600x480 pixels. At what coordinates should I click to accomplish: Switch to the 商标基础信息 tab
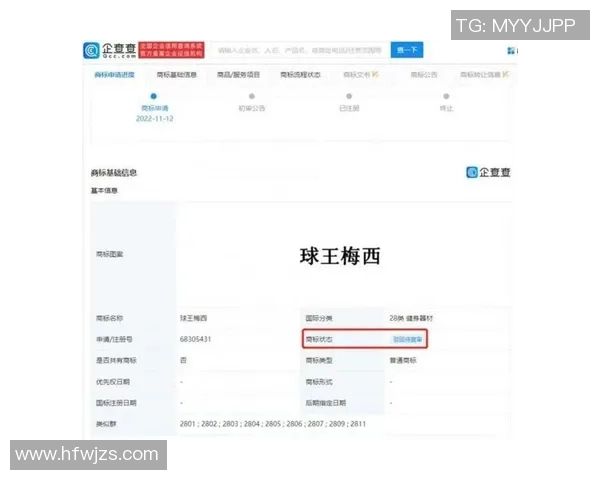coord(177,75)
